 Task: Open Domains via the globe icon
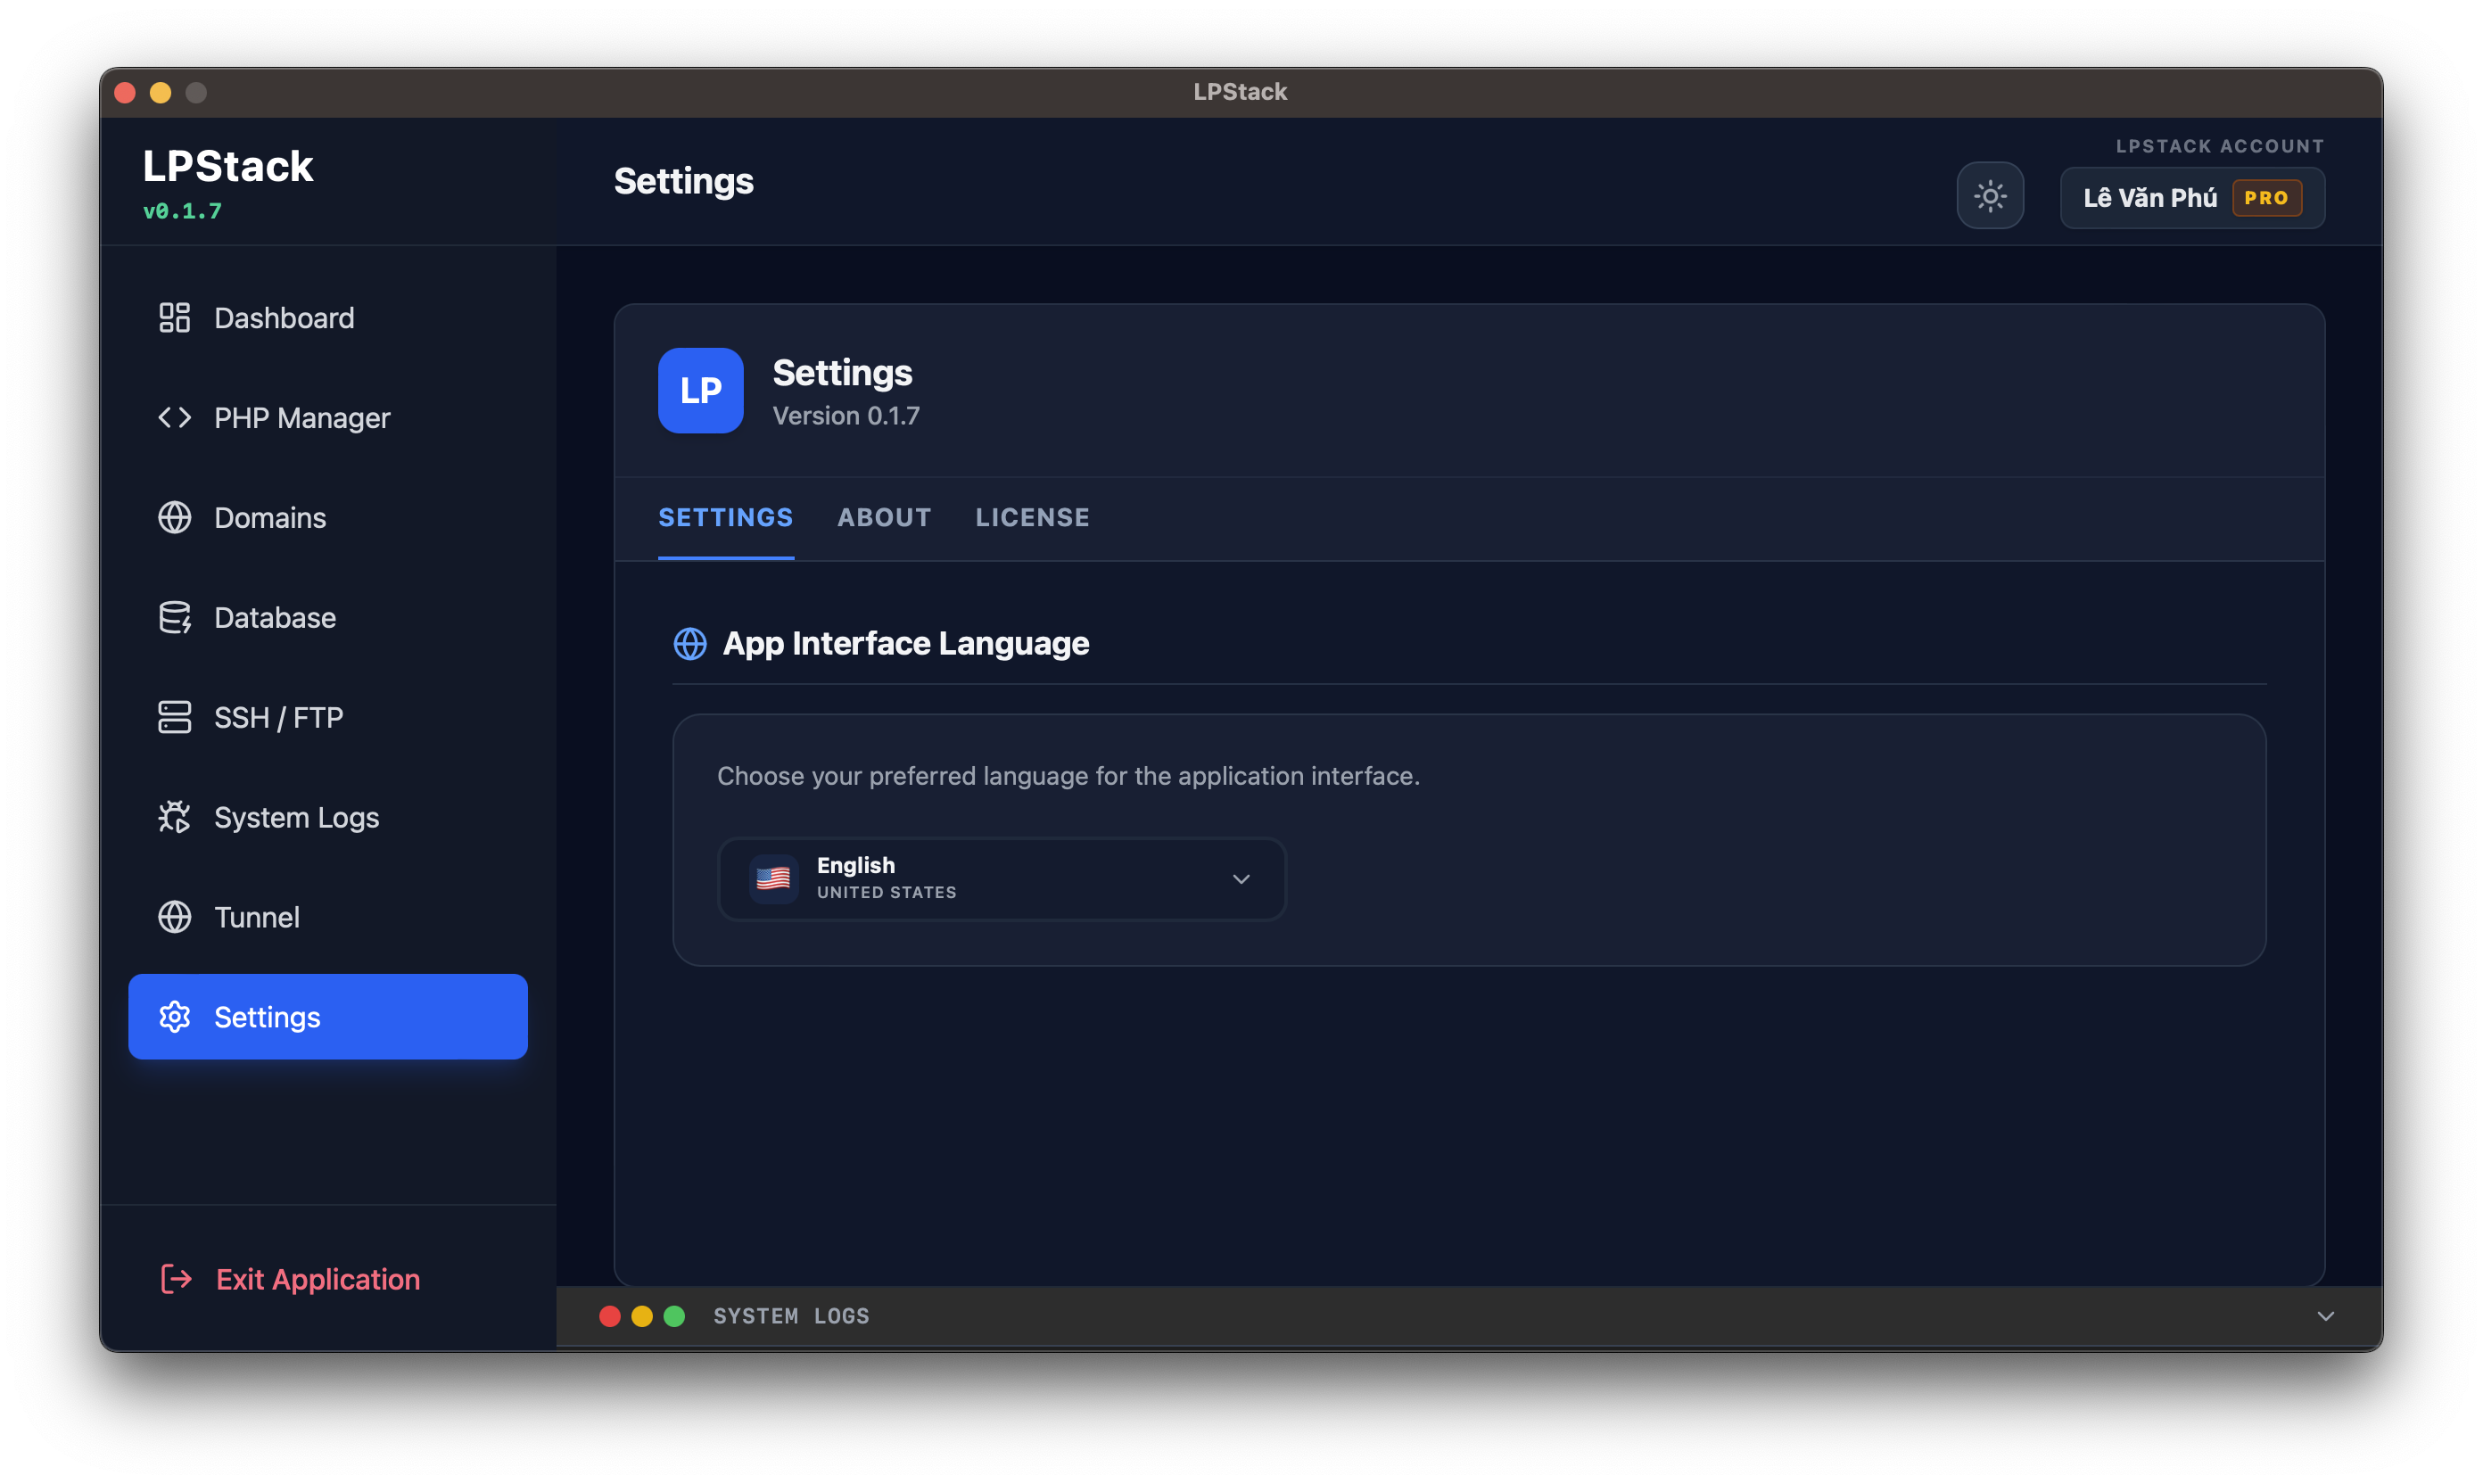174,517
